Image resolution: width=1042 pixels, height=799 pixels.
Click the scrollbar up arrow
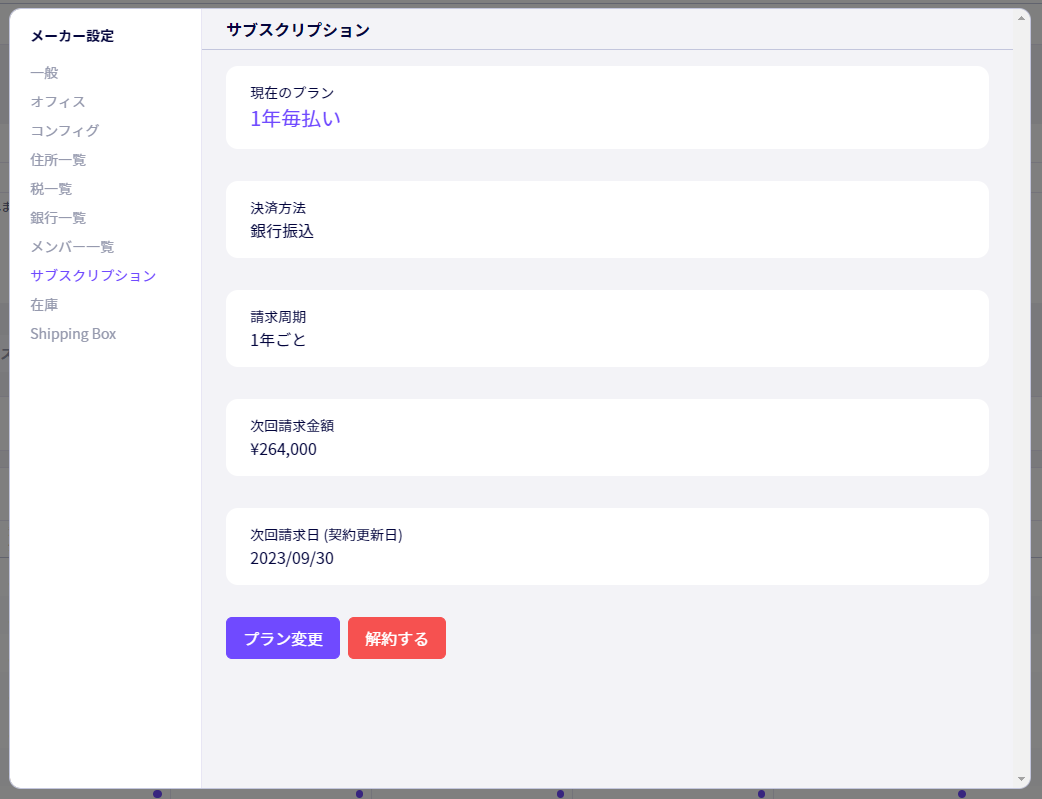click(1021, 18)
